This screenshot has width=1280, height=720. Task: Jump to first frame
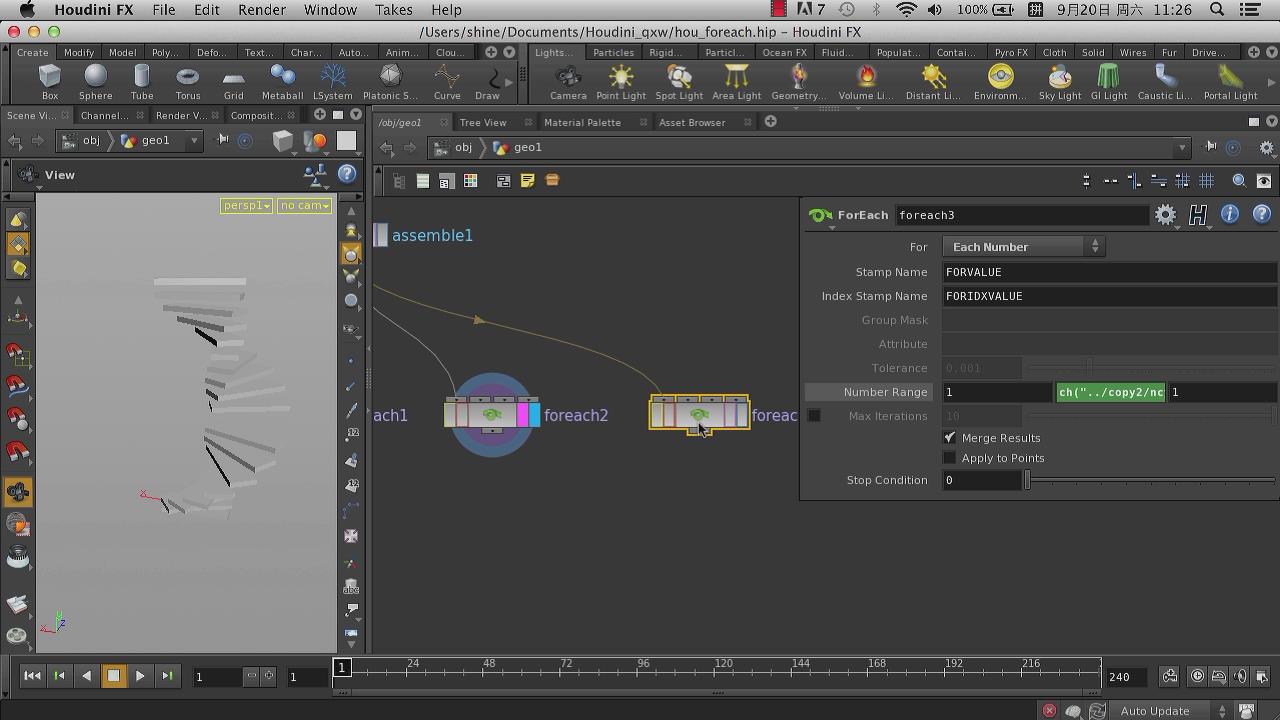32,676
